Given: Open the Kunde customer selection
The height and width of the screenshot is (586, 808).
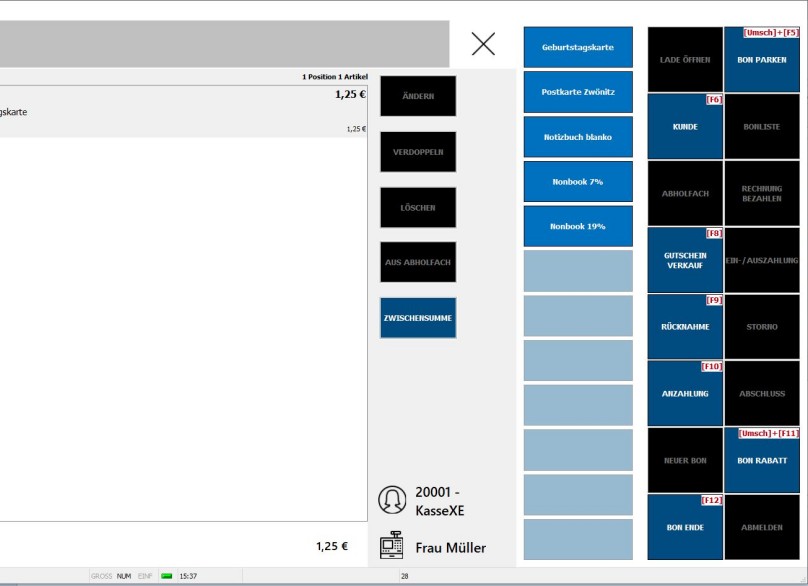Looking at the screenshot, I should [685, 127].
